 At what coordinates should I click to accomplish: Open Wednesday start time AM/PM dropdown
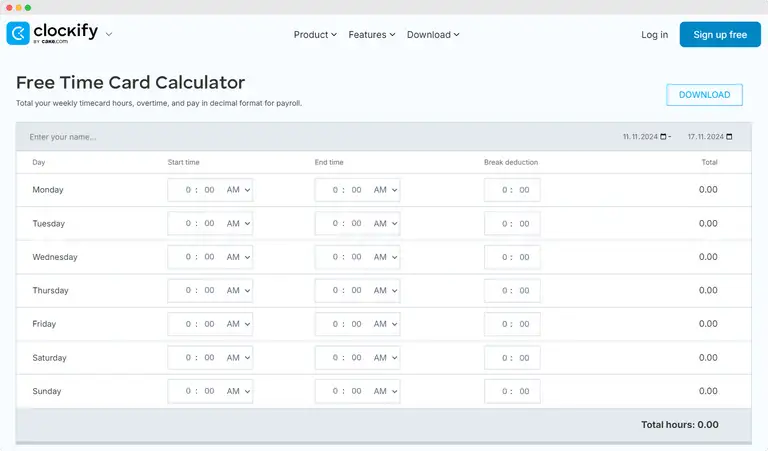239,257
